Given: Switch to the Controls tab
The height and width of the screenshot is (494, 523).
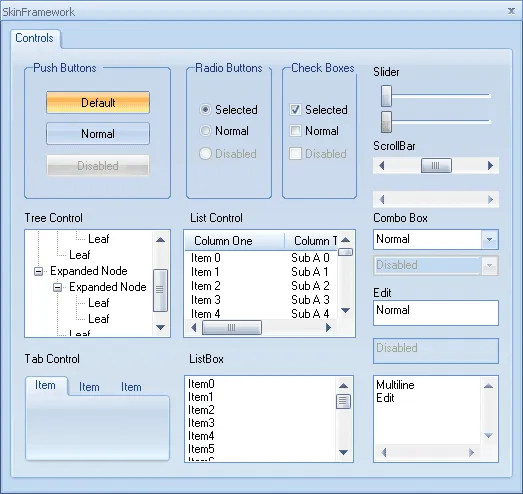Looking at the screenshot, I should (35, 38).
